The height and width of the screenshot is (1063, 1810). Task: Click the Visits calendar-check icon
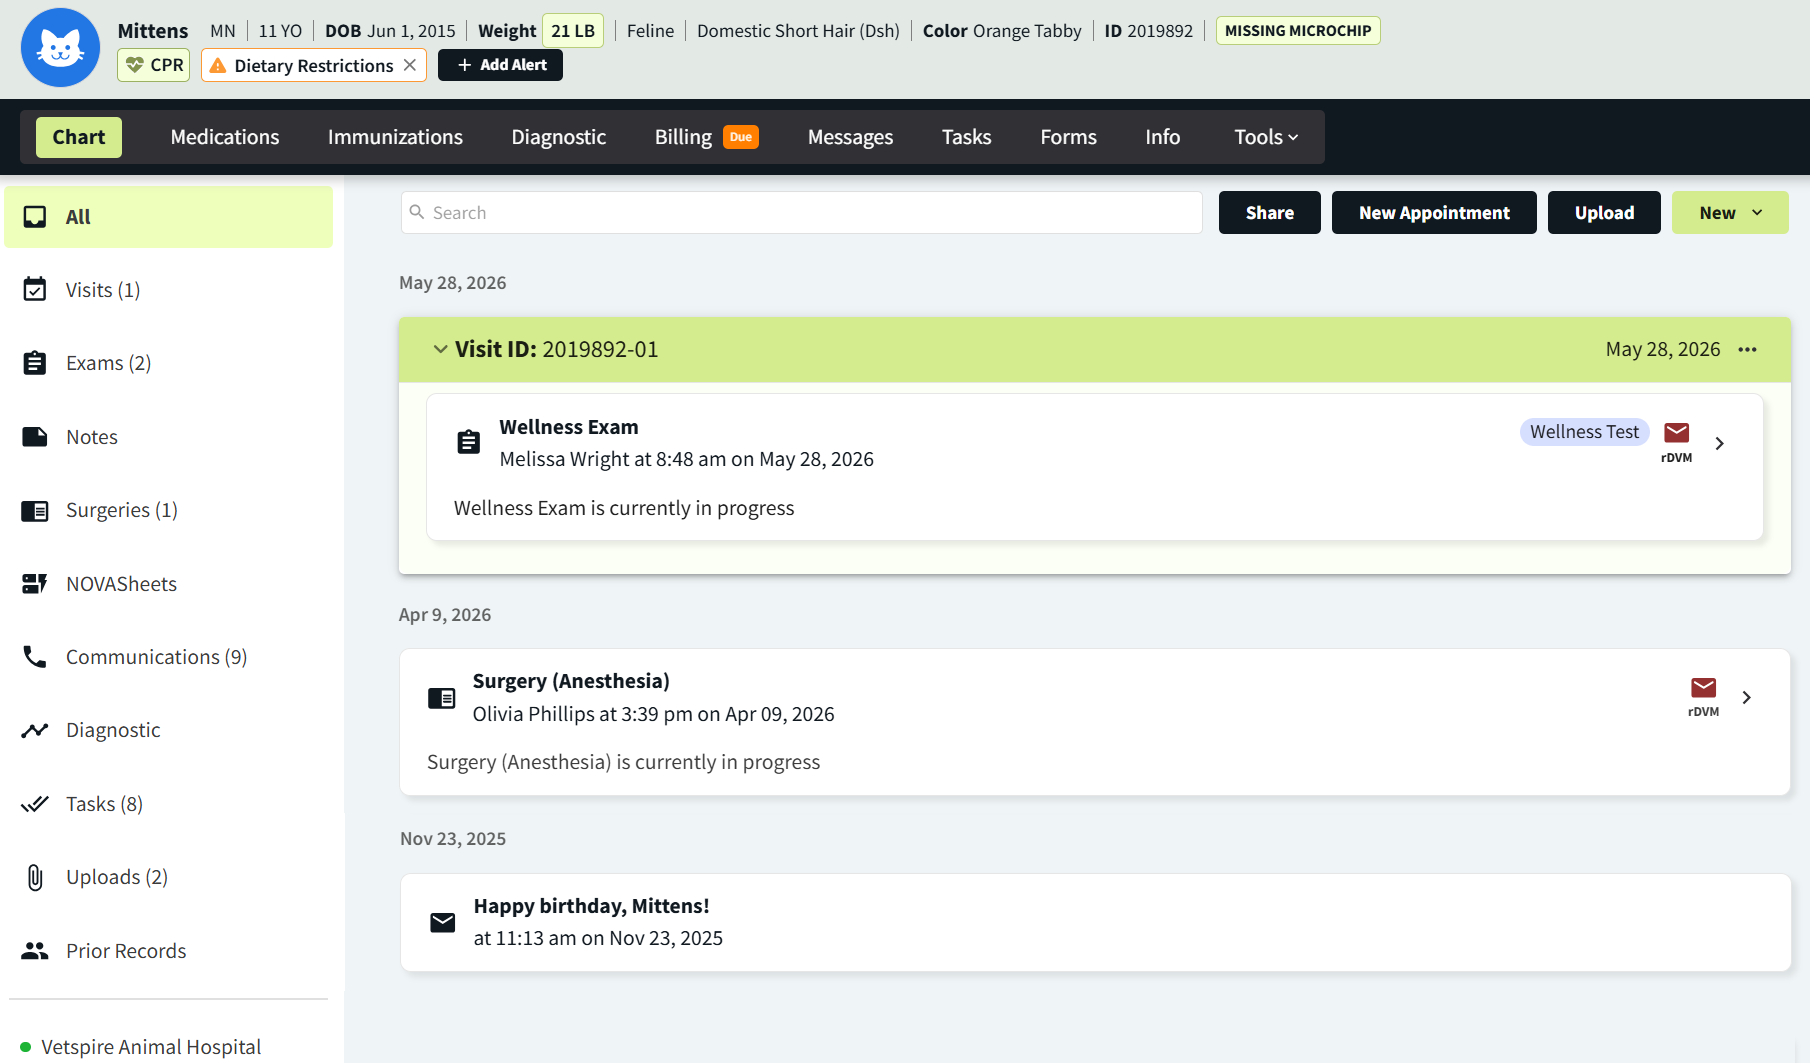(x=35, y=290)
